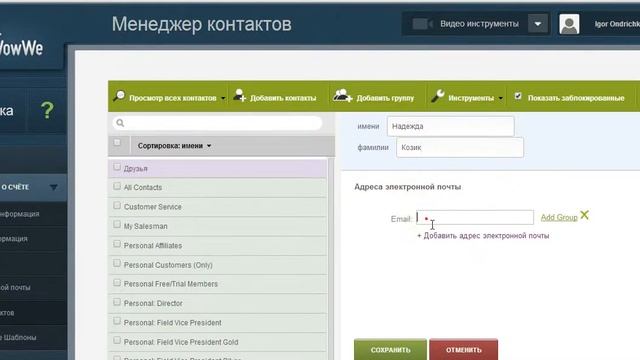This screenshot has height=360, width=640.
Task: Check the Personal Customers (Only) checkbox
Action: (117, 263)
